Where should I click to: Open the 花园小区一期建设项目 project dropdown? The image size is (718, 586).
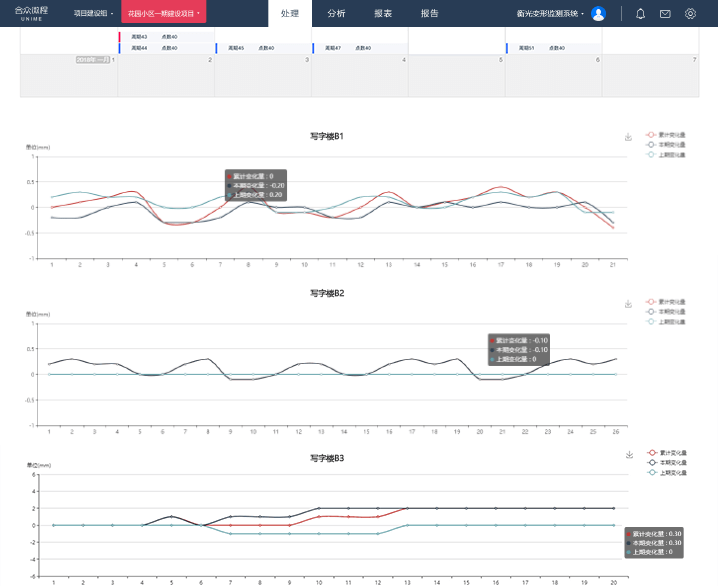(164, 14)
